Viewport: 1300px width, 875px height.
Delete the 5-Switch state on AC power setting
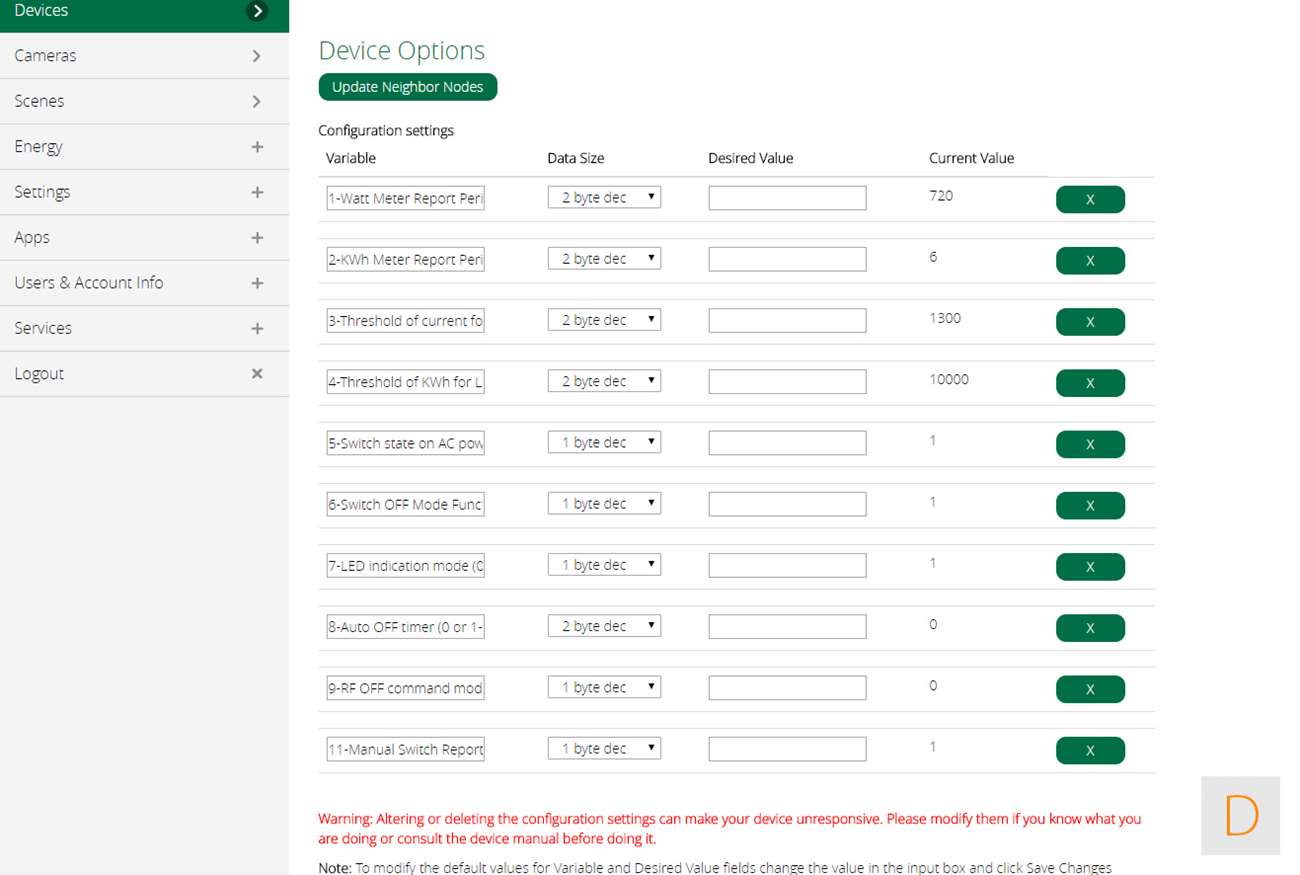1090,445
